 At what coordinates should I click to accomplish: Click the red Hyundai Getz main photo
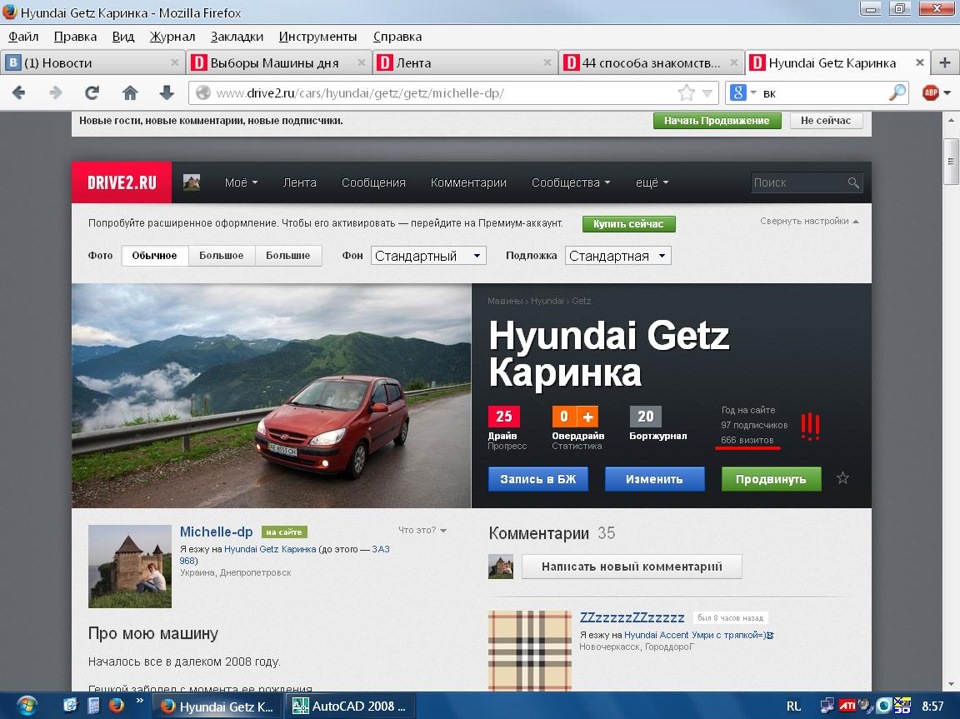pyautogui.click(x=271, y=395)
